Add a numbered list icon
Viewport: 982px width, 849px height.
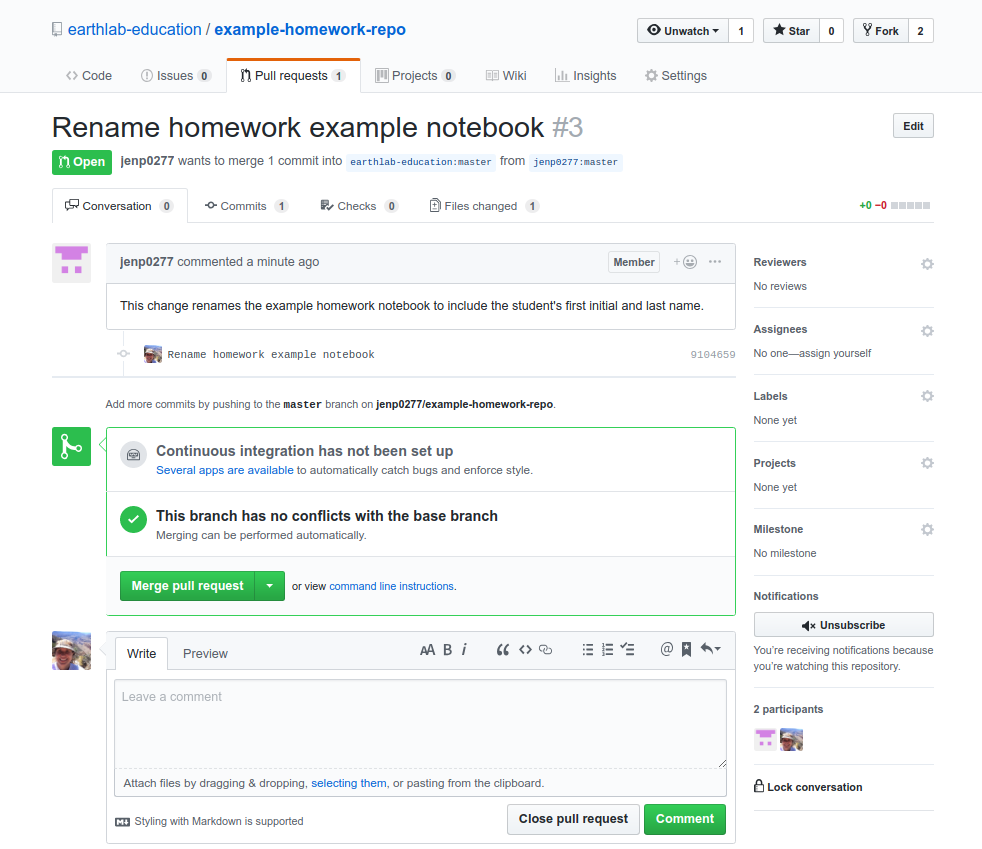607,650
